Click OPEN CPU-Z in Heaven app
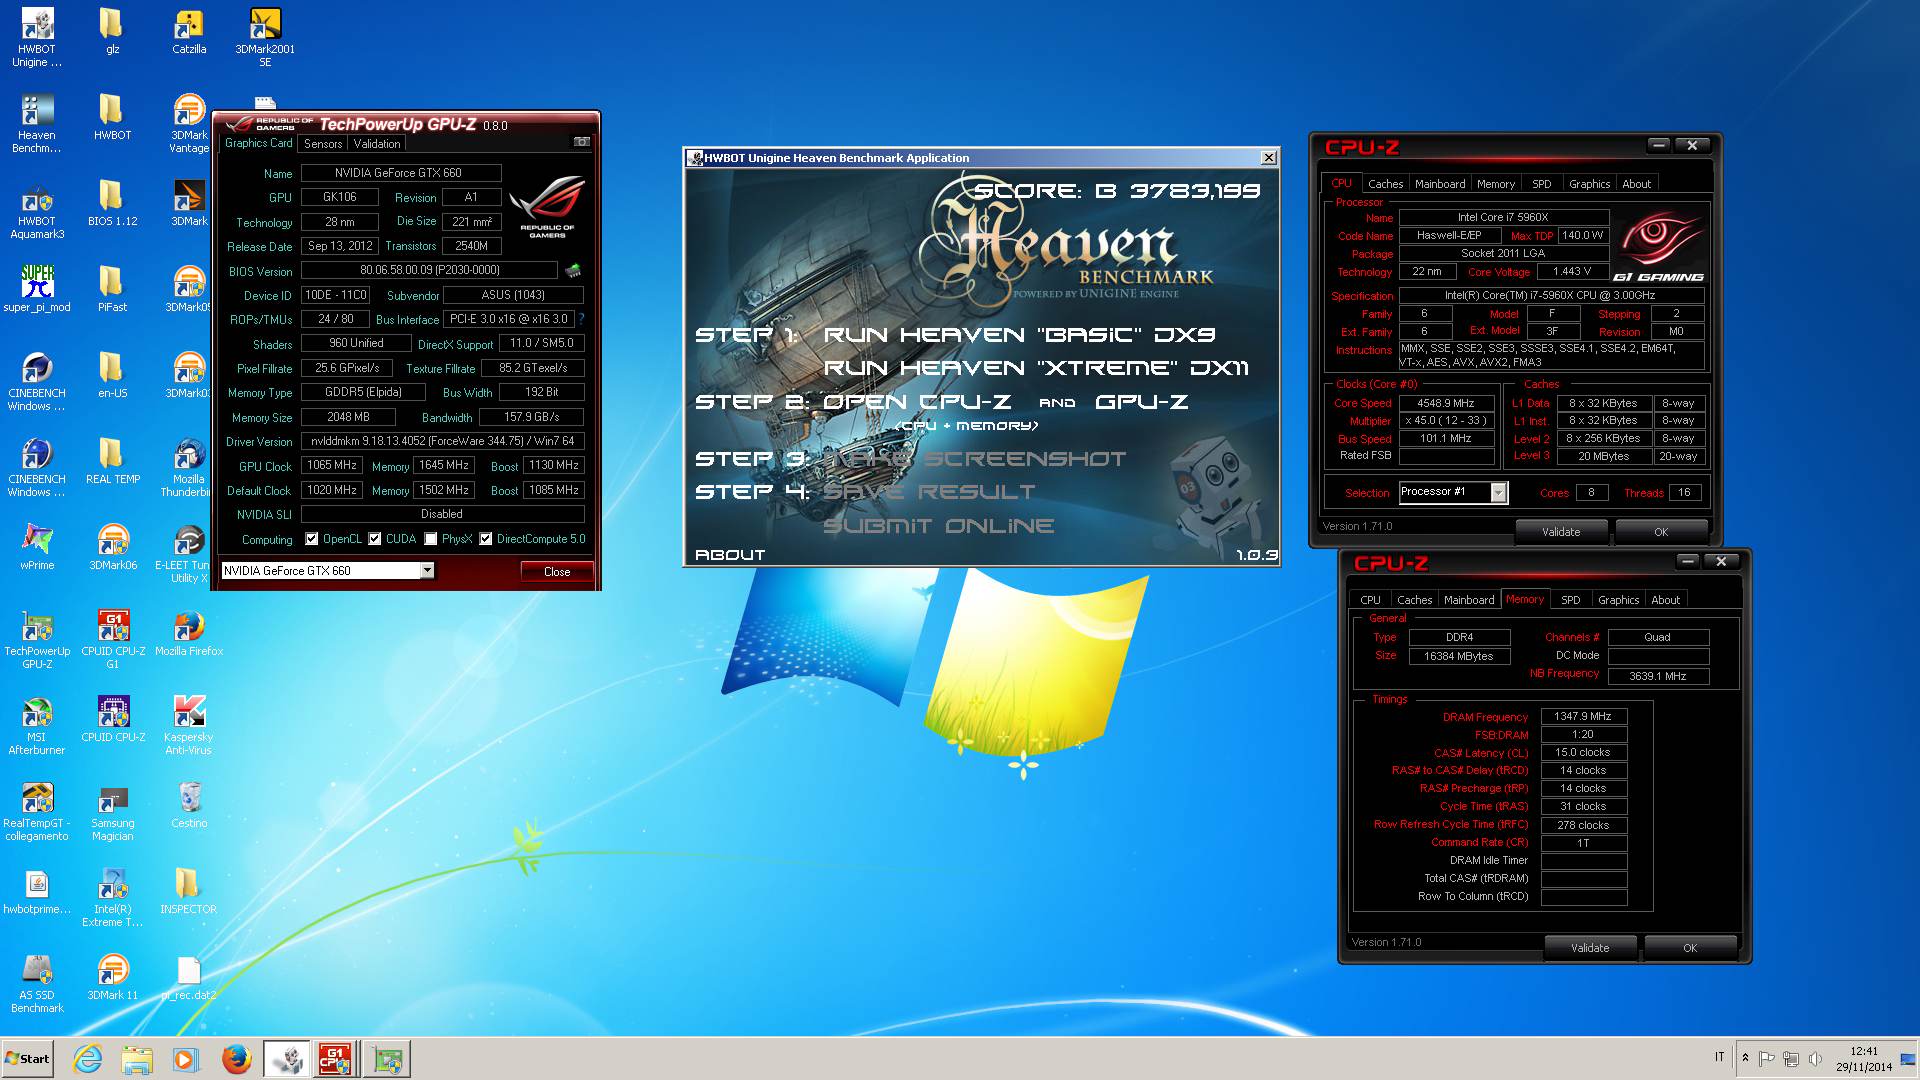Screen dimensions: 1920x1080 point(917,402)
